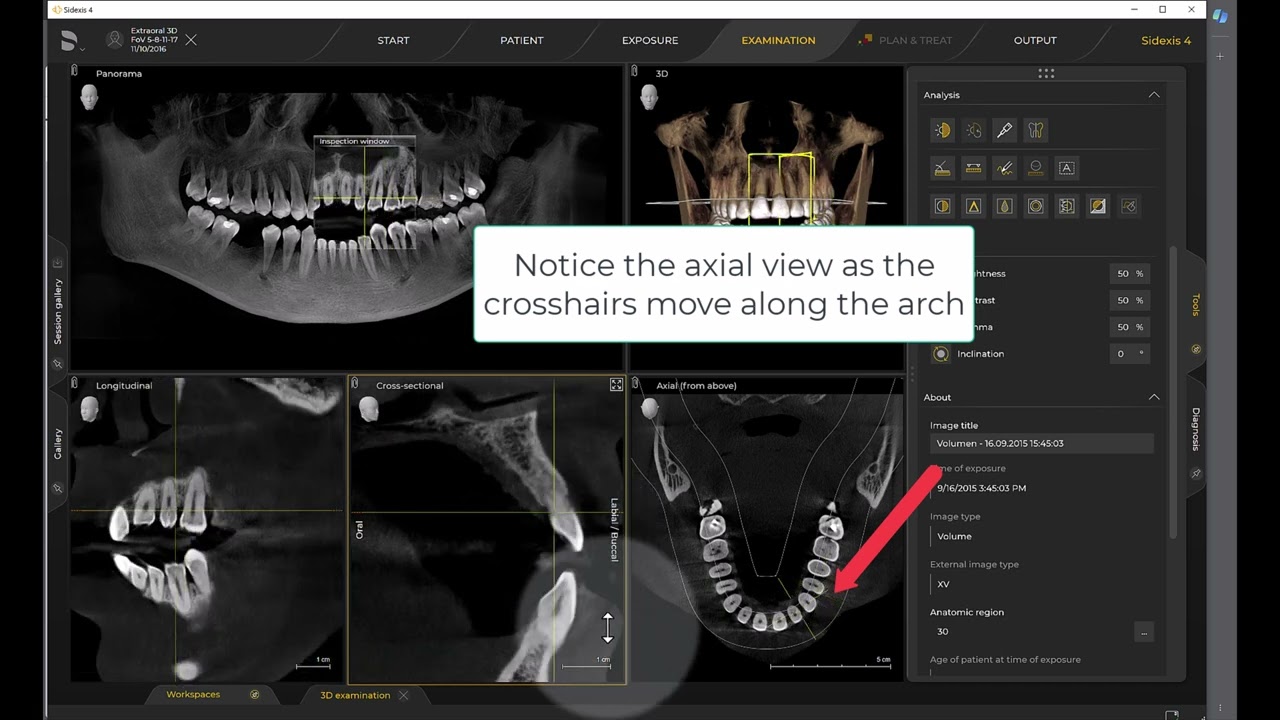Go to the OUTPUT phase tab
1280x720 pixels.
pos(1035,41)
